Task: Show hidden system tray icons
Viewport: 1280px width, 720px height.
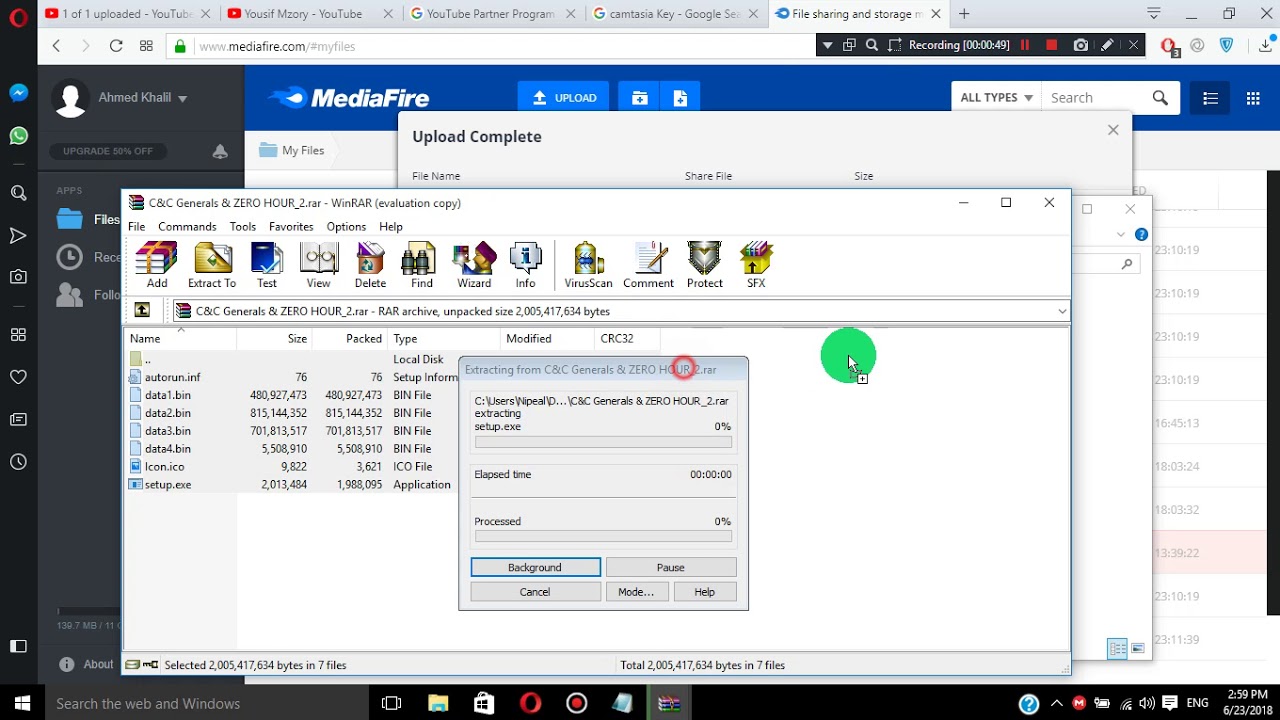Action: pos(1056,704)
